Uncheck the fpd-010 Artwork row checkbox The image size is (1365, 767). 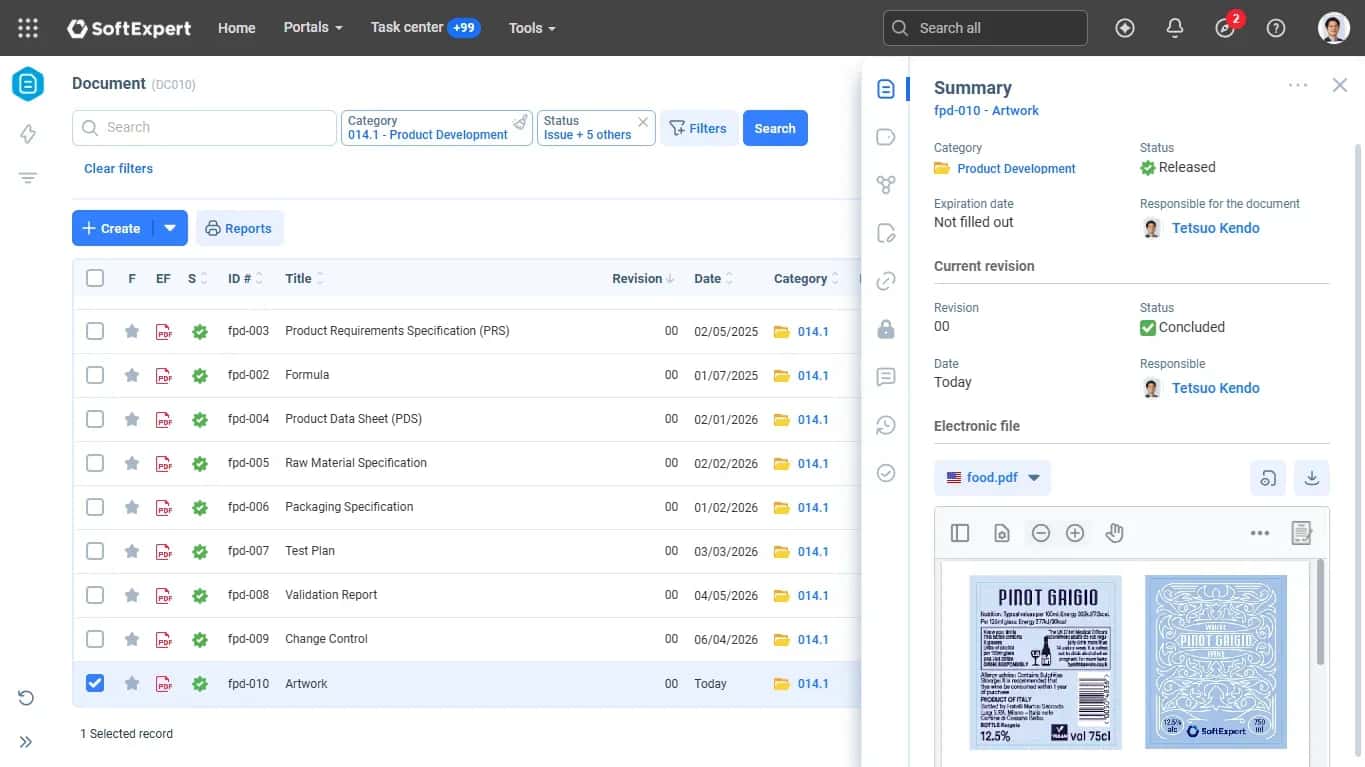(x=95, y=683)
